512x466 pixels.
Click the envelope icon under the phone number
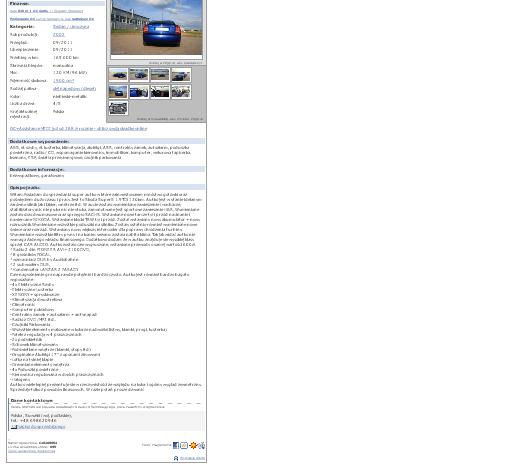pos(14,427)
